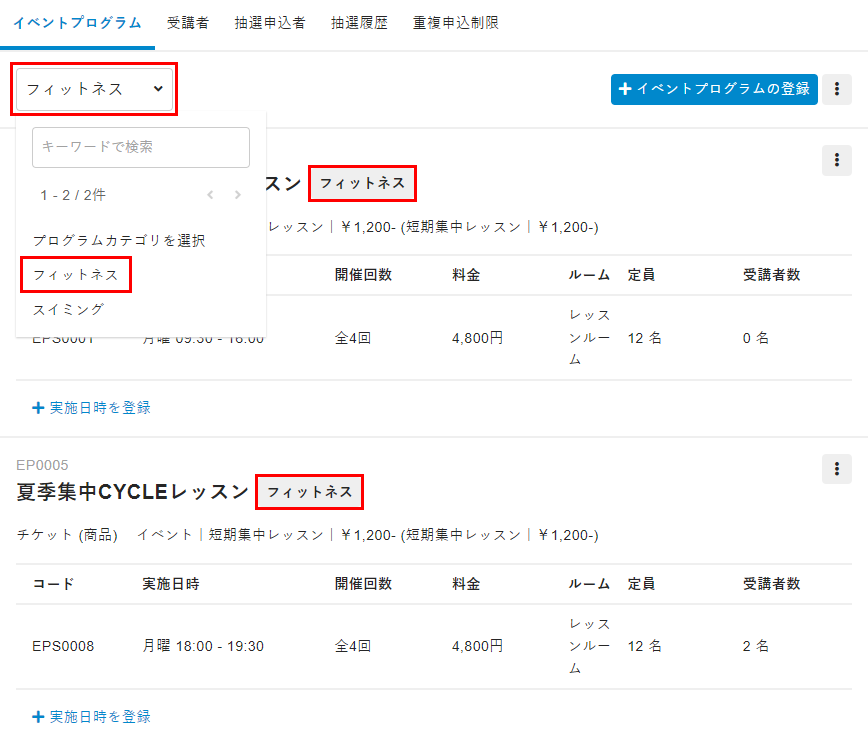Image resolution: width=868 pixels, height=745 pixels.
Task: Switch to the 受講者 tab
Action: coord(188,23)
